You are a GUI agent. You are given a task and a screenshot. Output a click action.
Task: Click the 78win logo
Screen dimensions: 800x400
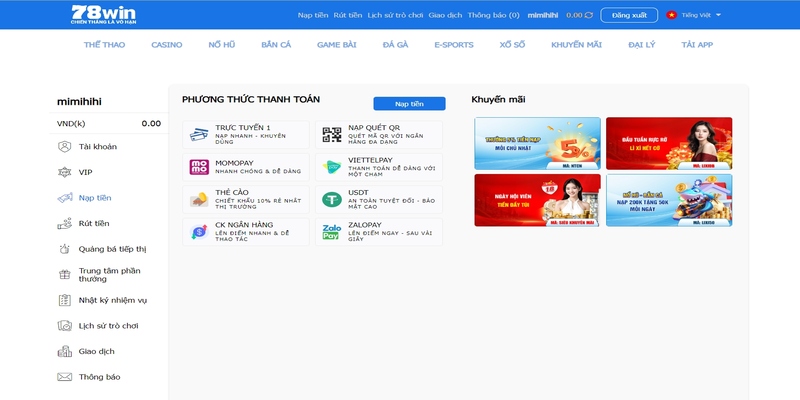click(x=98, y=15)
